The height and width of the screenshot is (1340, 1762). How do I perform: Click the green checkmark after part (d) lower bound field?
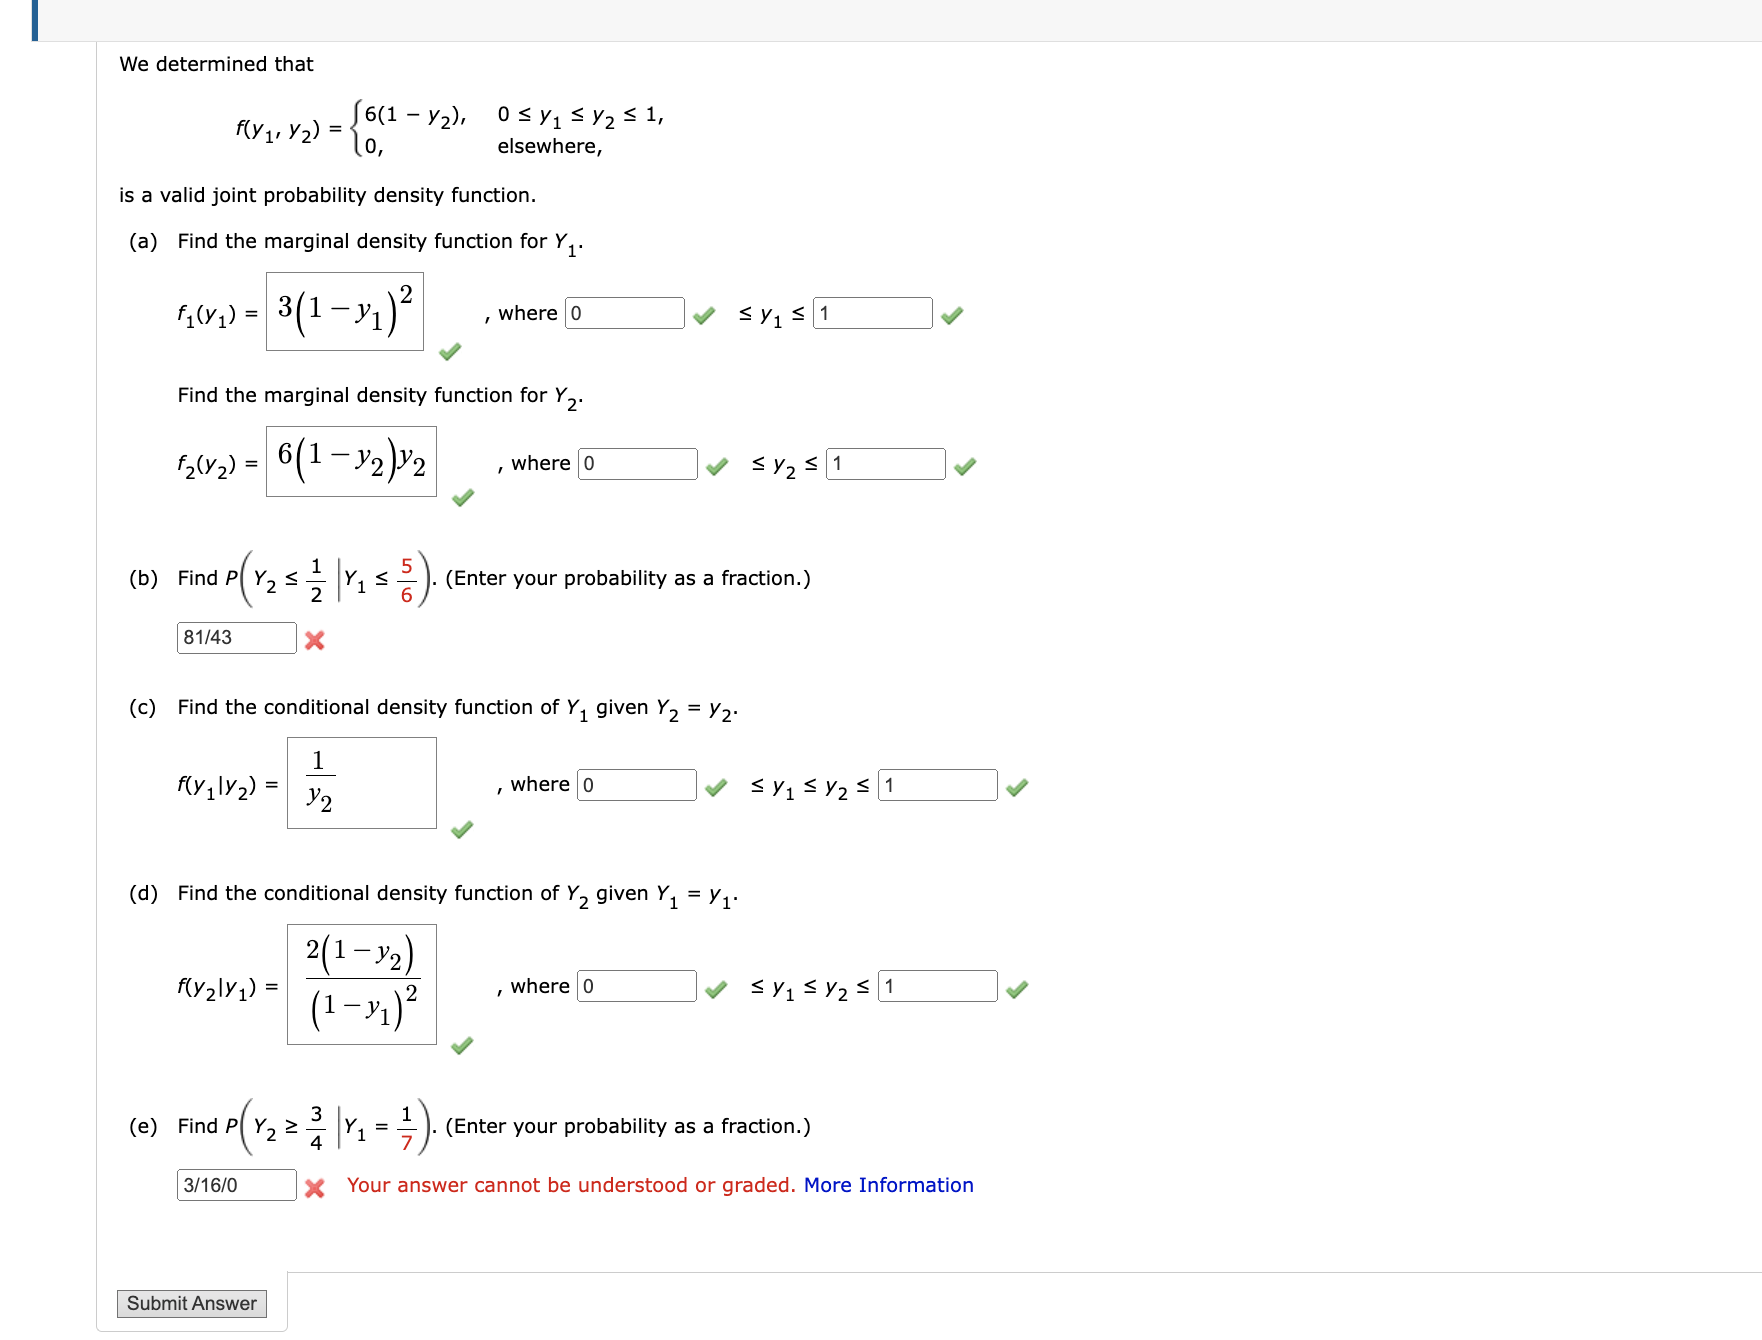pyautogui.click(x=715, y=989)
